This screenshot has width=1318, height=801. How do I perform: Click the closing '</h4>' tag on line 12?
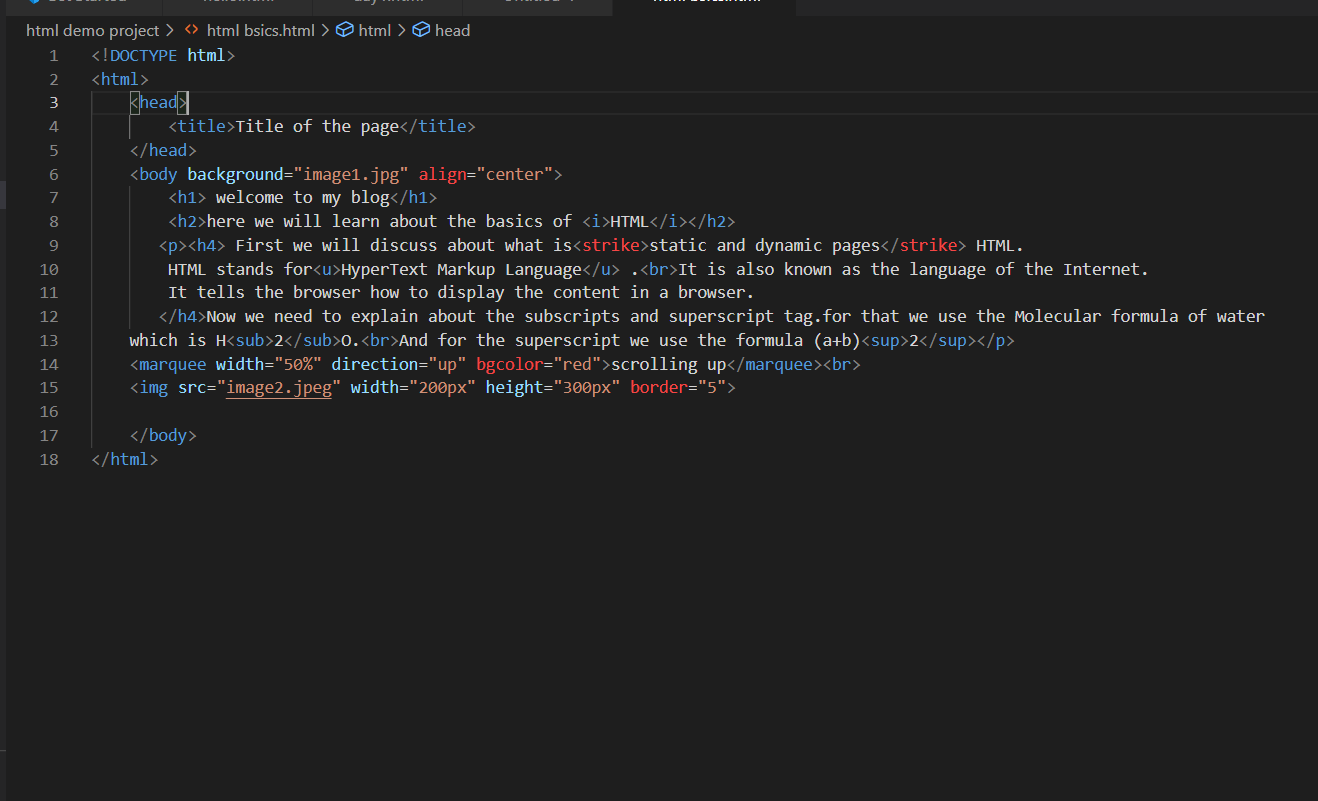[183, 316]
